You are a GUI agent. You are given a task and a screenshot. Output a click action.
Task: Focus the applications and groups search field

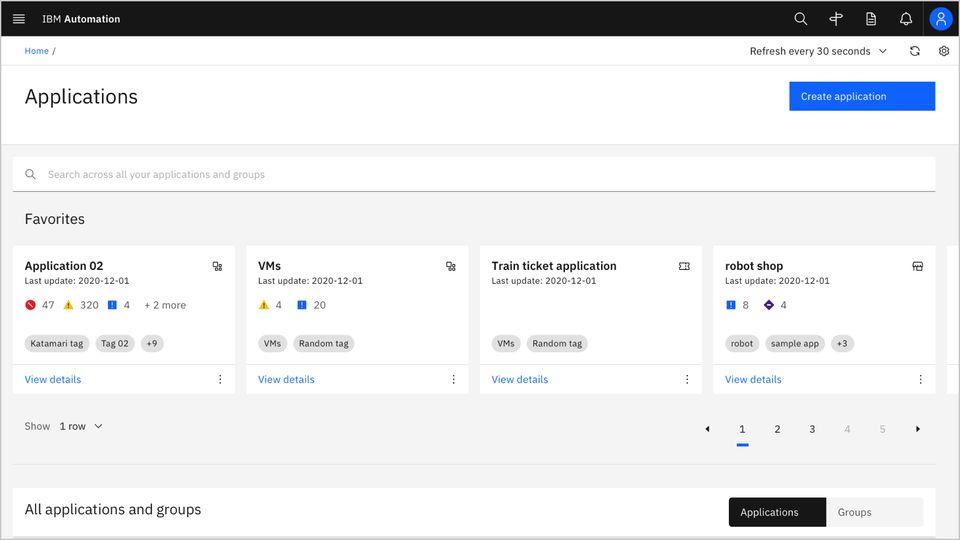click(480, 174)
